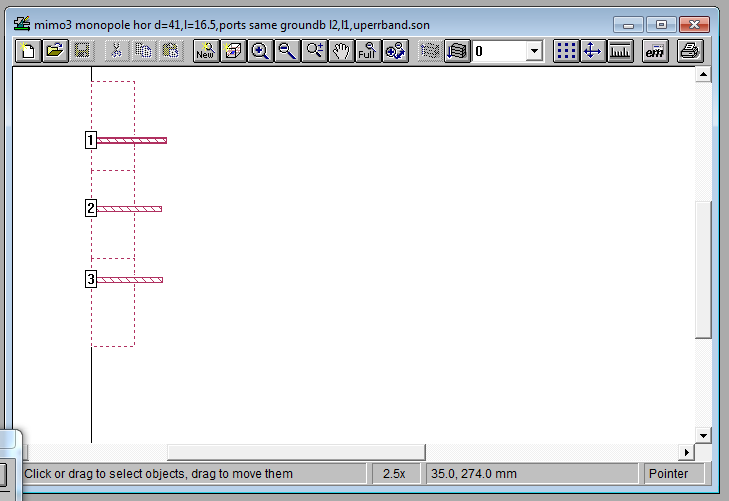The height and width of the screenshot is (501, 729).
Task: Select the Zoom Out magnifier tool
Action: pyautogui.click(x=287, y=51)
